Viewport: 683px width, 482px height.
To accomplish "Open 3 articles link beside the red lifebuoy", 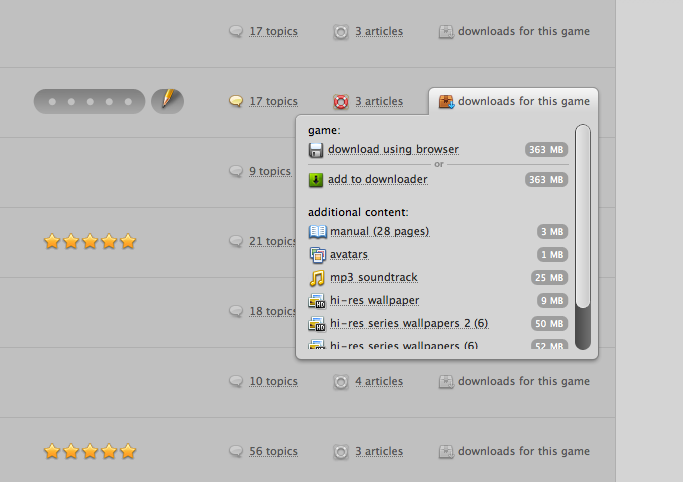I will 379,101.
